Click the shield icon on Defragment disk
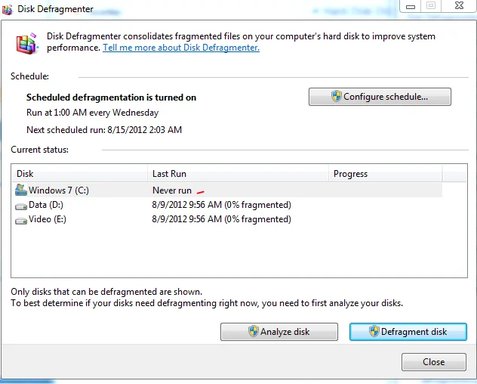Image resolution: width=477 pixels, height=384 pixels. pos(374,331)
